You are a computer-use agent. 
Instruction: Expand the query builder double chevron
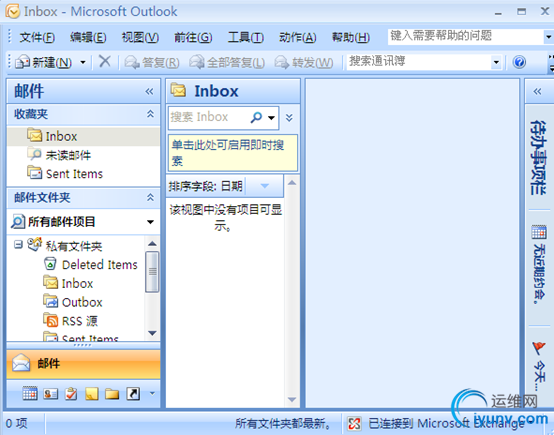(289, 118)
